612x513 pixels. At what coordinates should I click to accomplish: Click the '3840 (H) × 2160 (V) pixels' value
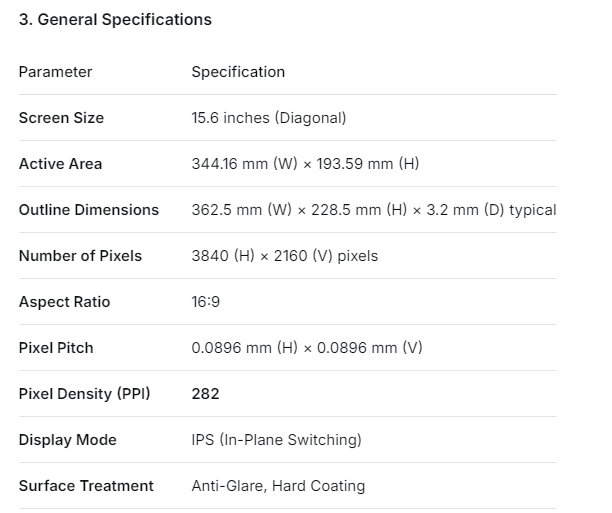click(x=285, y=256)
